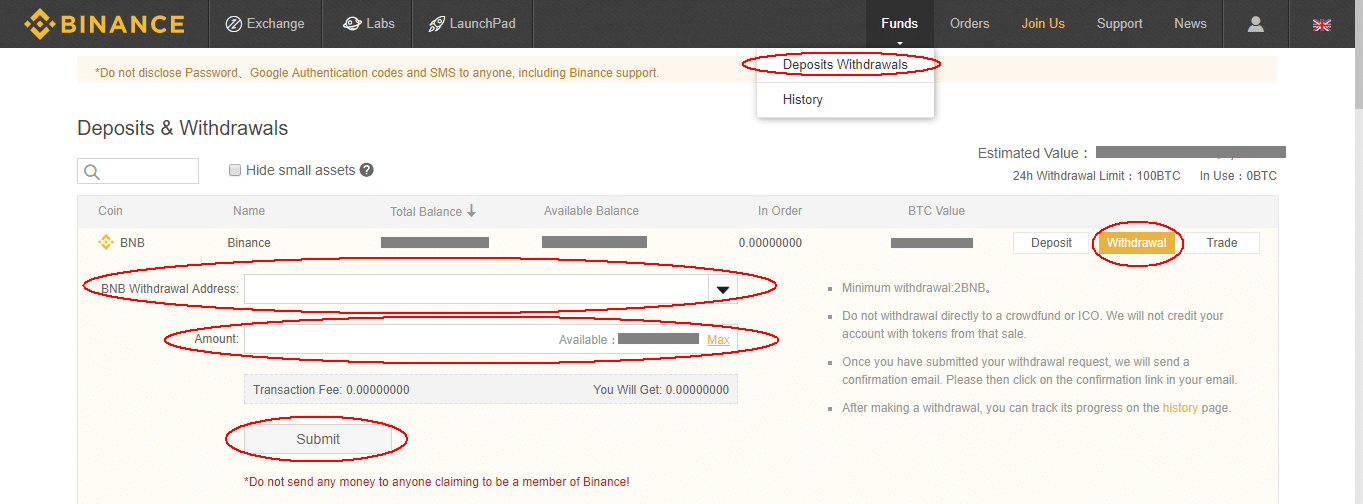Enable the Hide small assets checkbox

coord(235,170)
